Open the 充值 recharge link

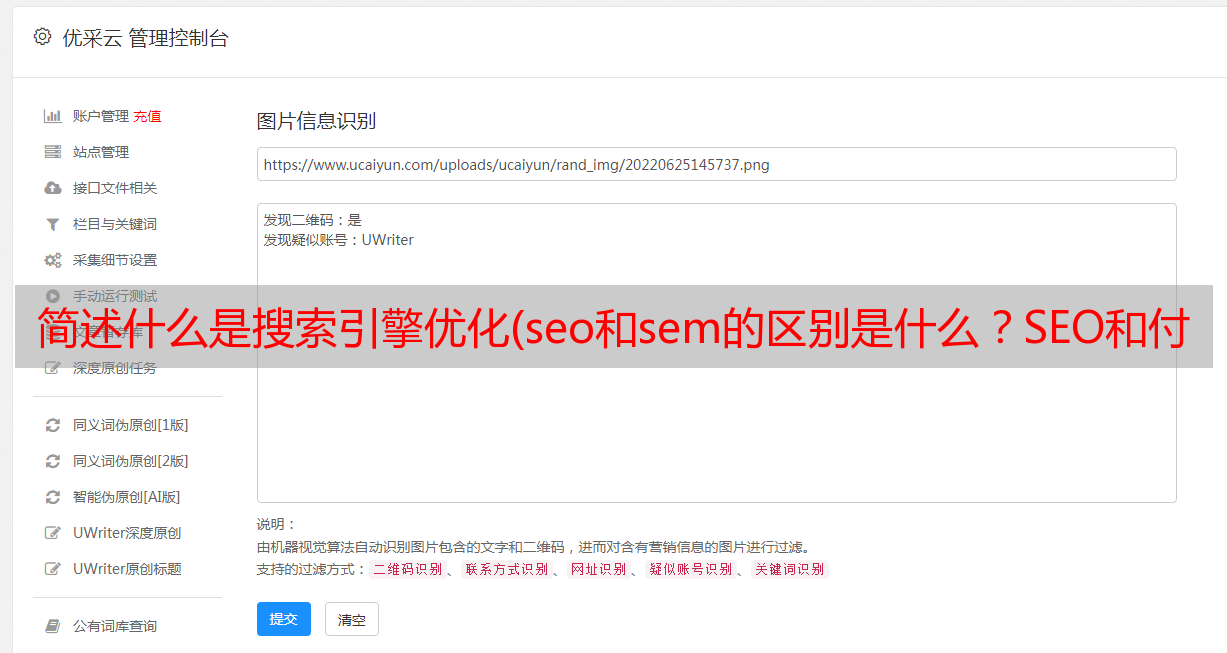(147, 116)
